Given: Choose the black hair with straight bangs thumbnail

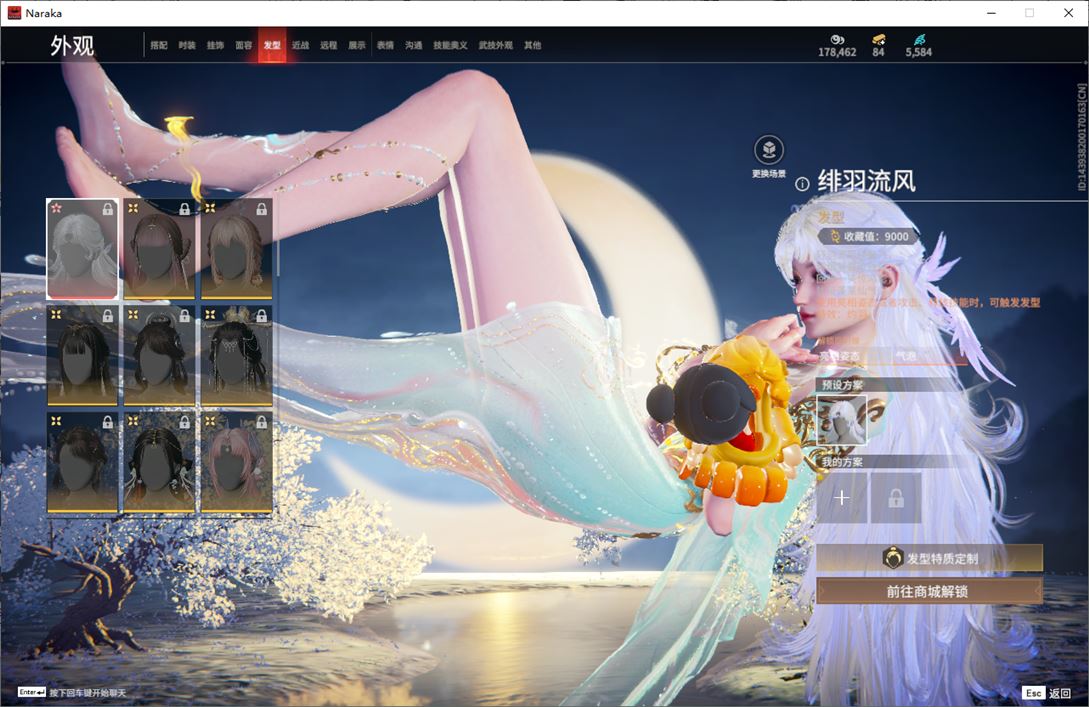Looking at the screenshot, I should [x=82, y=356].
